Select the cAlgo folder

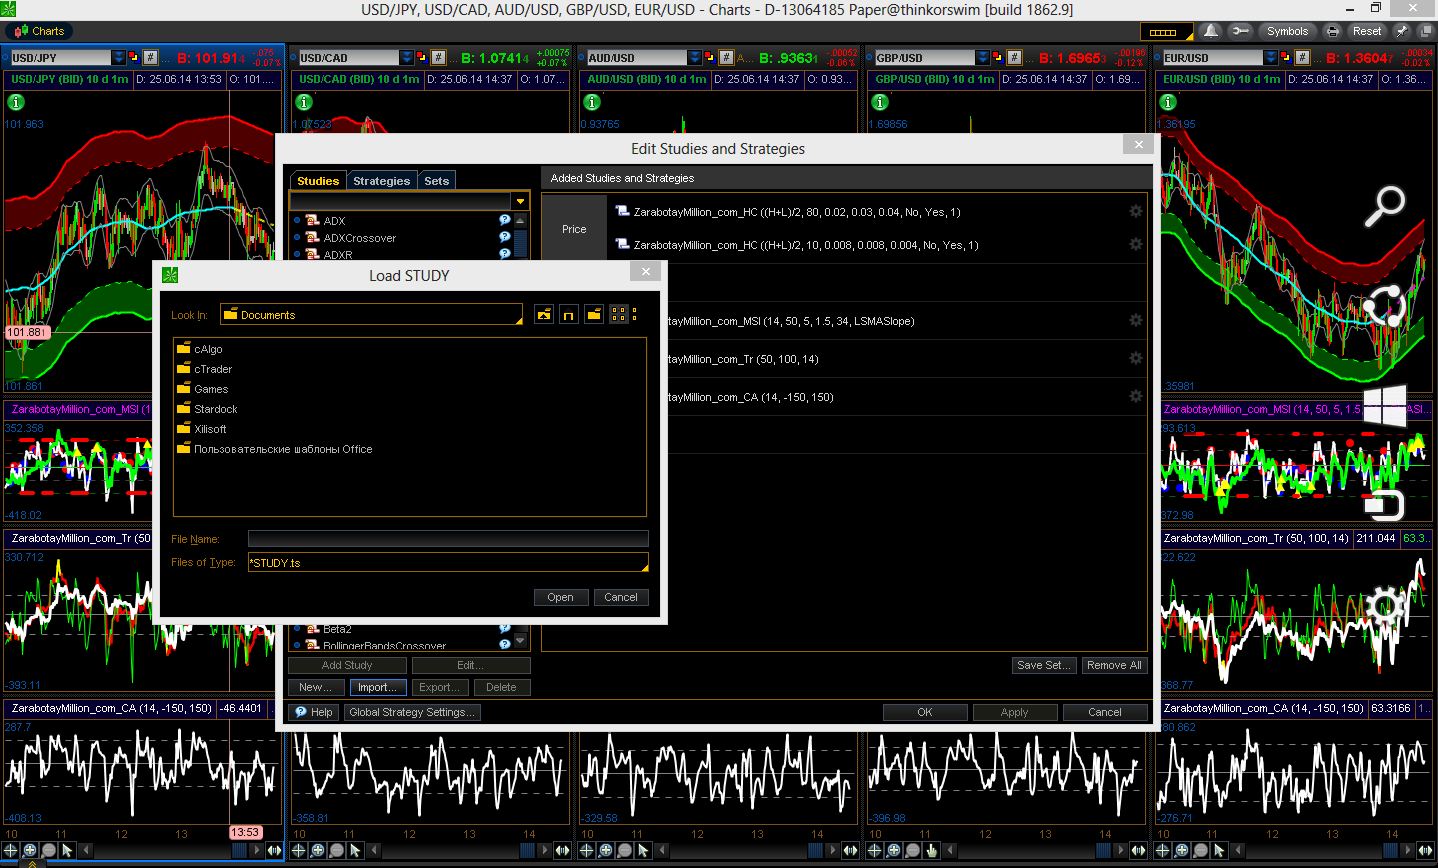[x=200, y=349]
